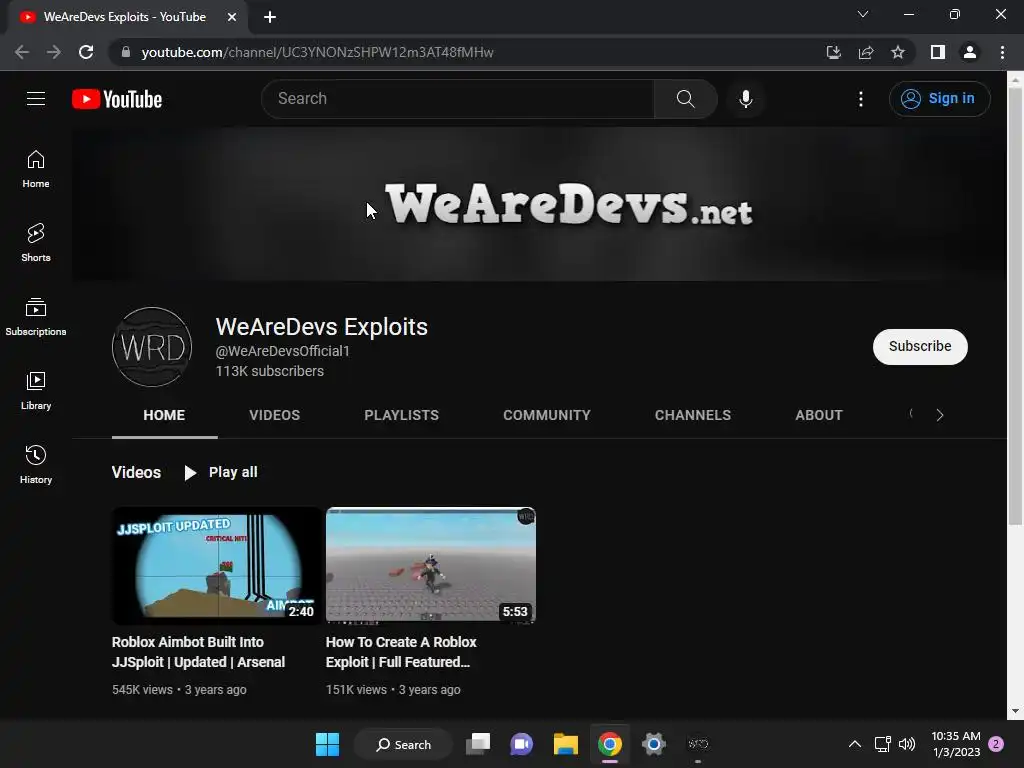The width and height of the screenshot is (1024, 768).
Task: Open Settings gear on taskbar
Action: coord(653,744)
